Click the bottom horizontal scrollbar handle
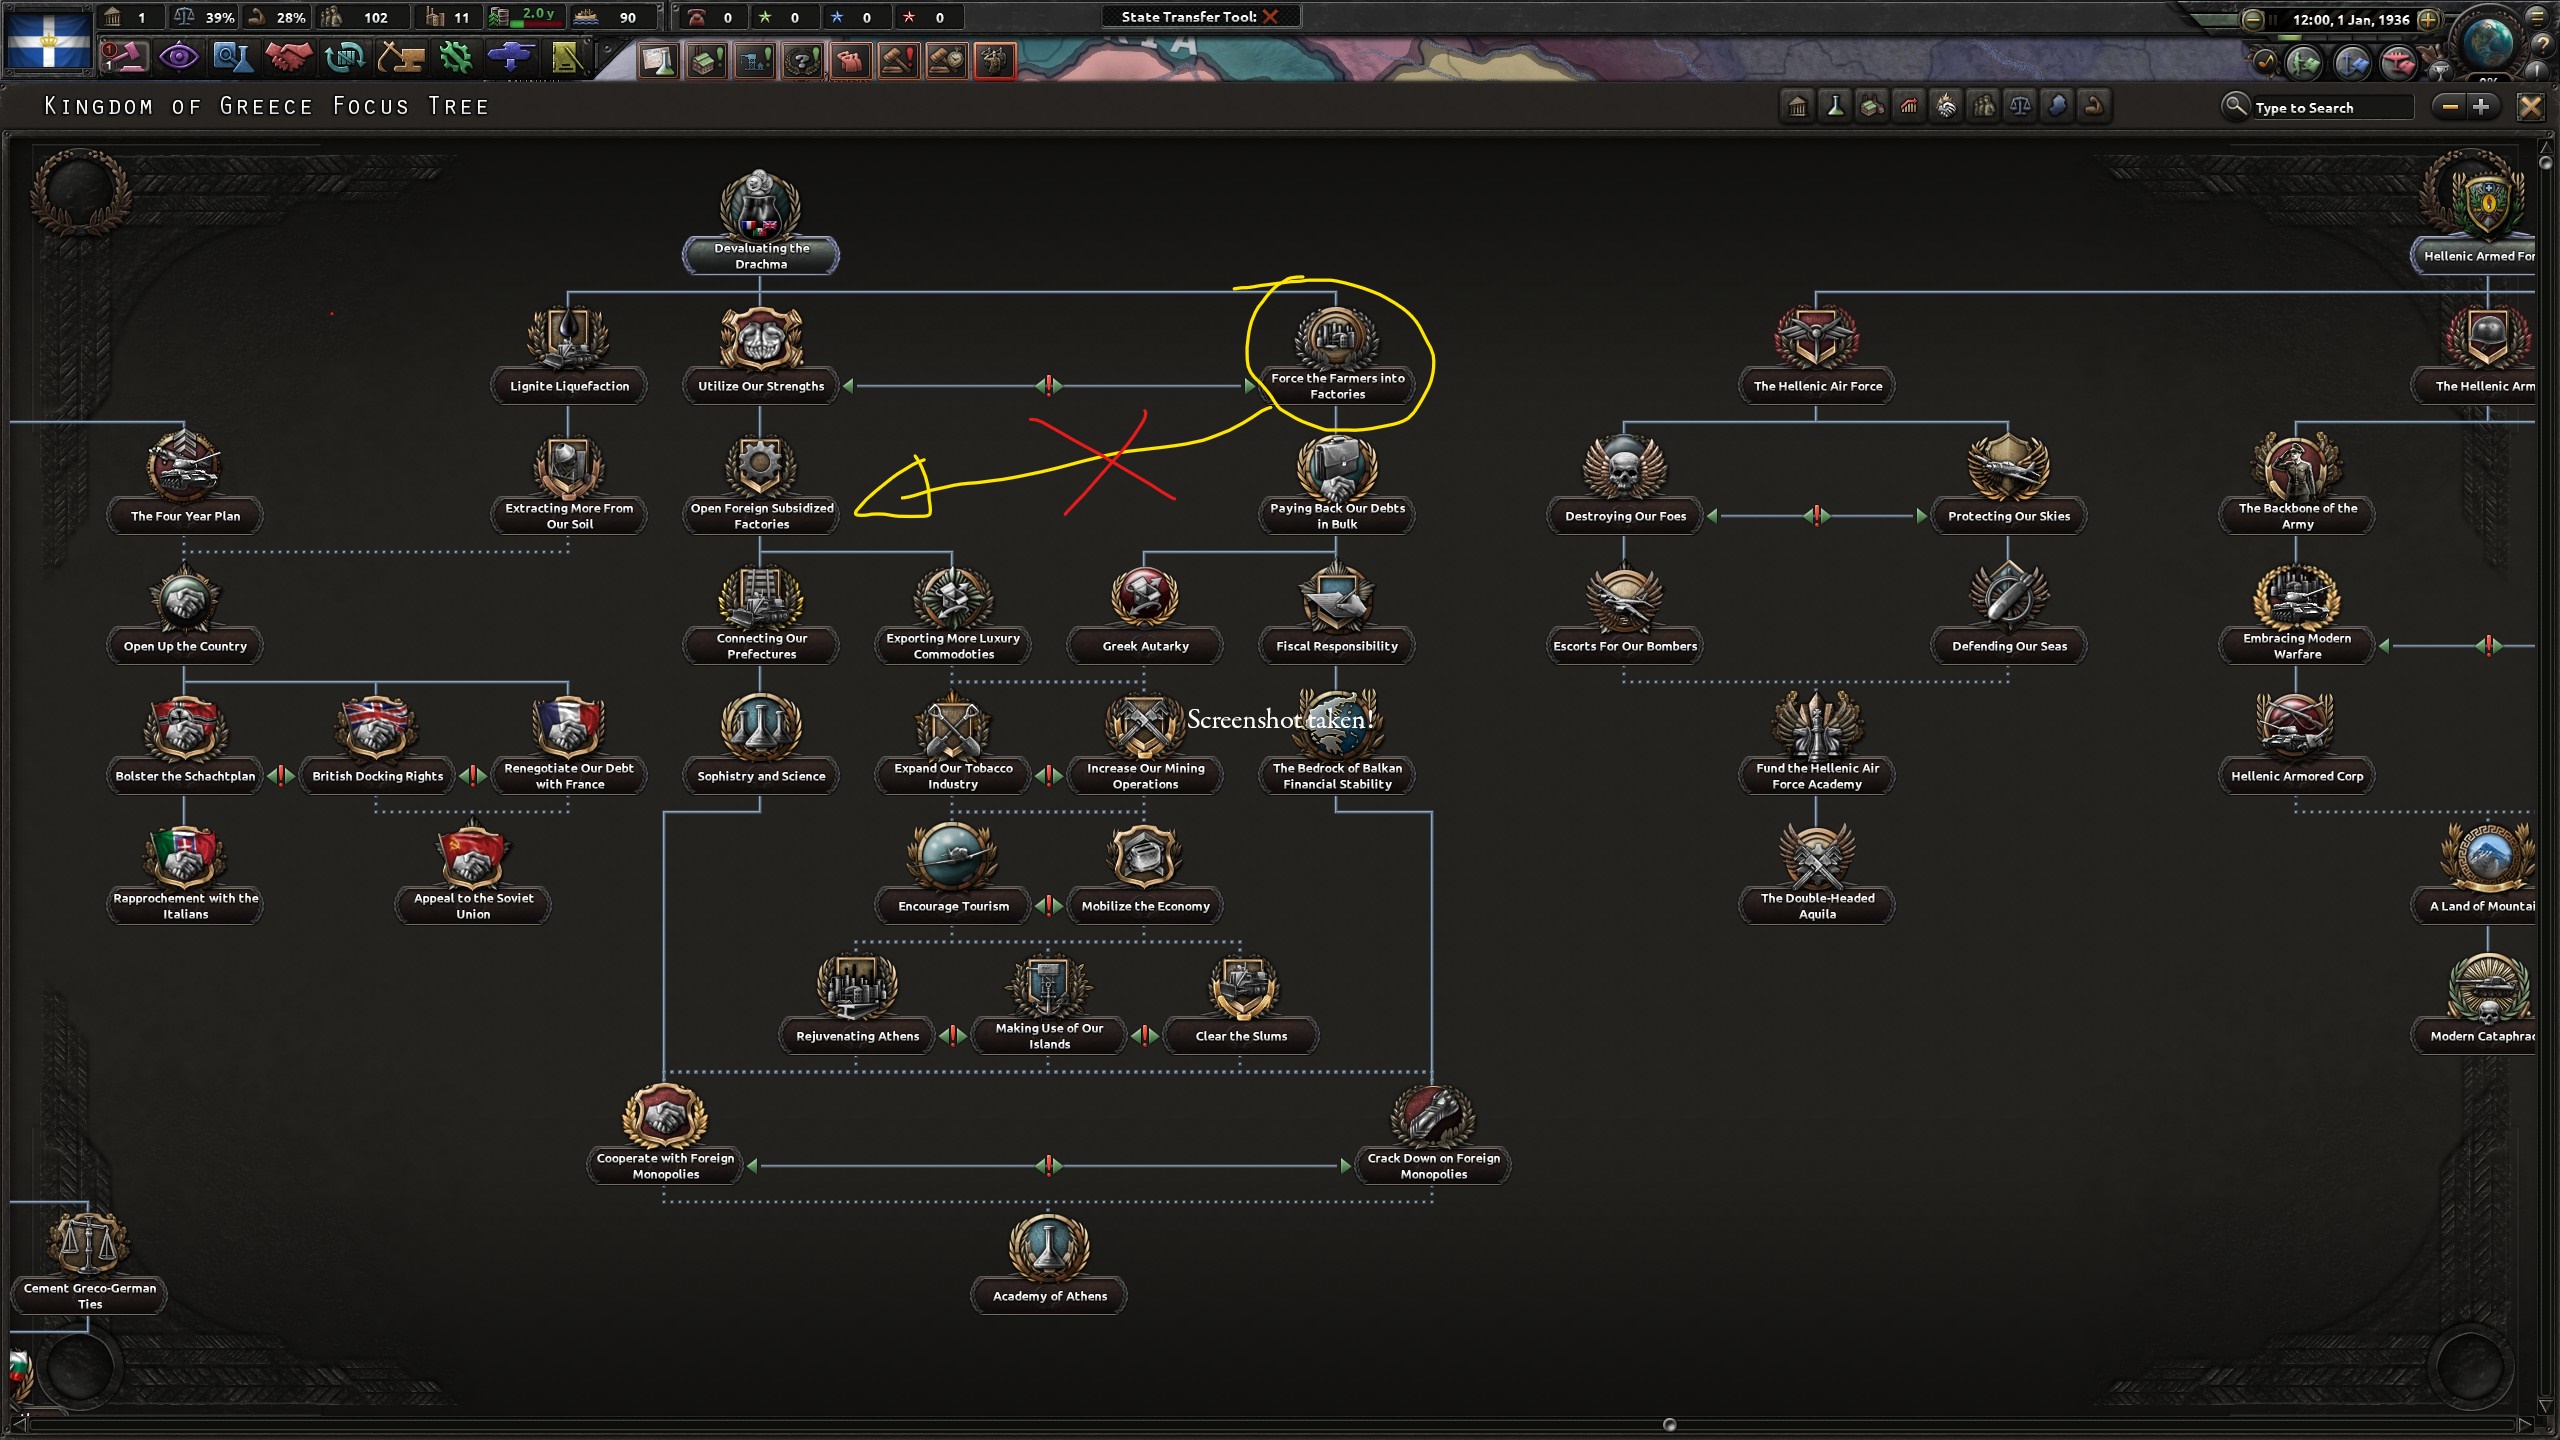The height and width of the screenshot is (1440, 2560). (1669, 1424)
